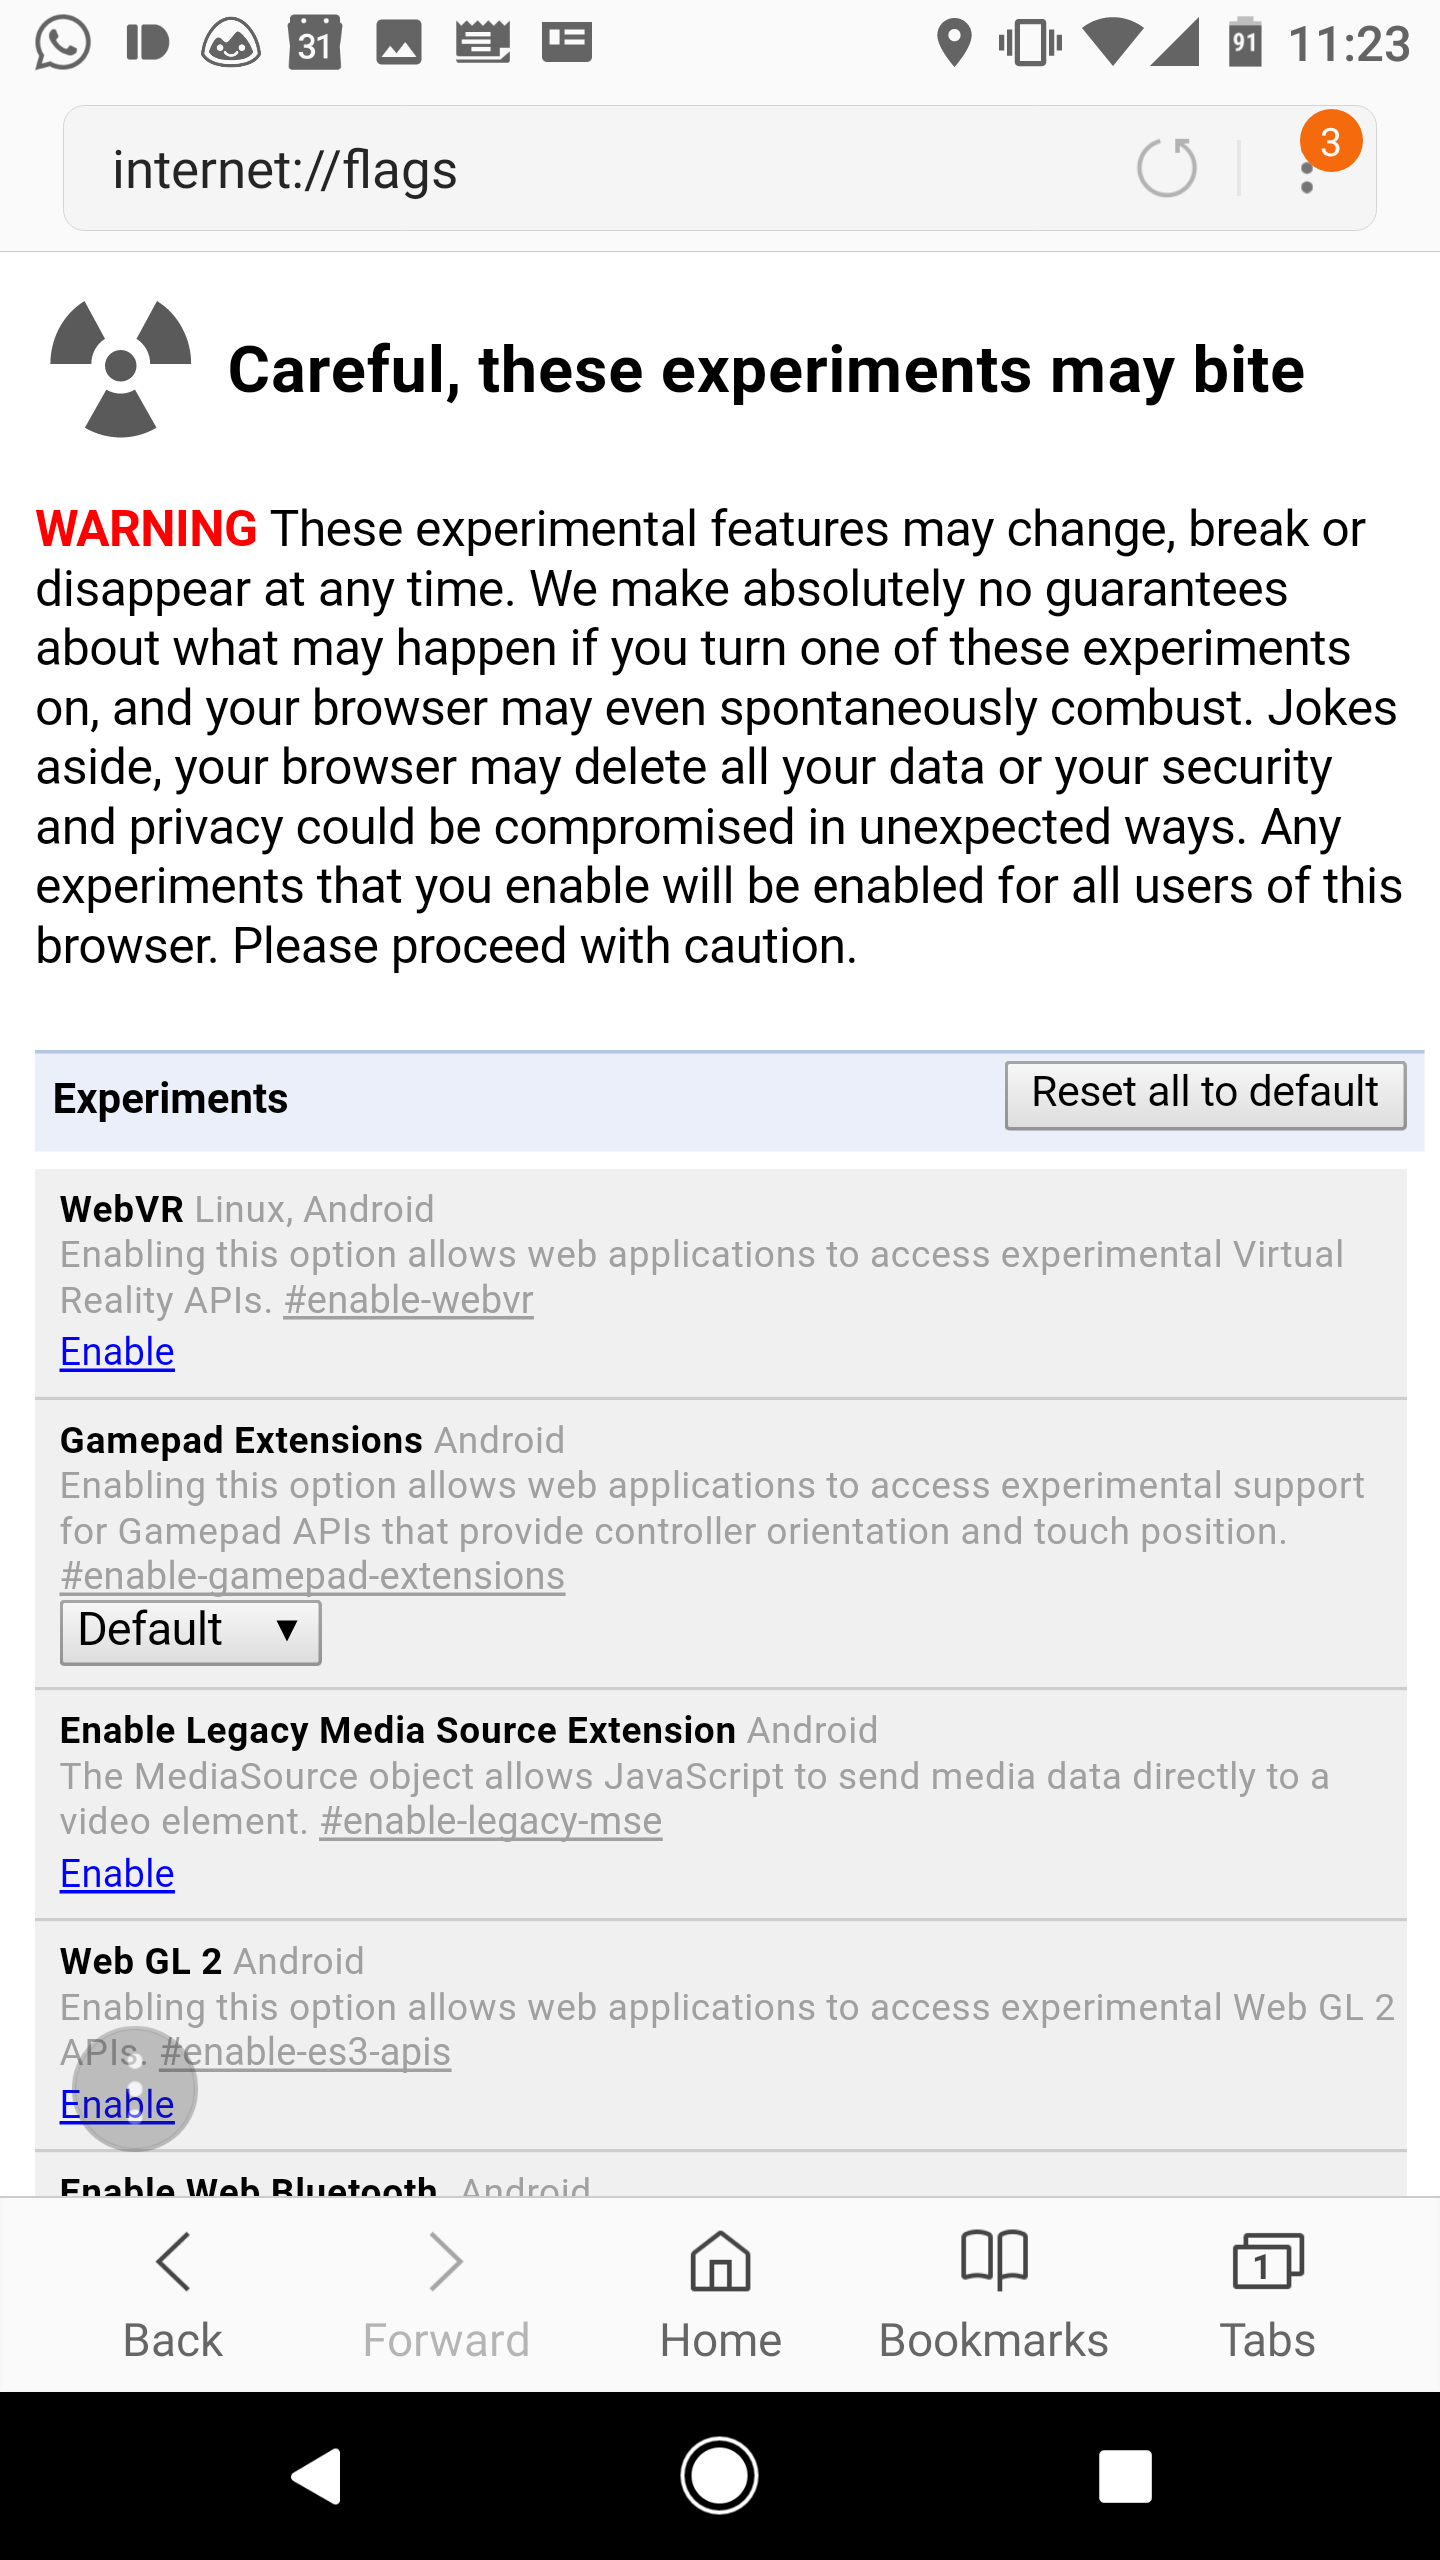Open the #enable-legacy-mse anchor link

click(x=491, y=1821)
